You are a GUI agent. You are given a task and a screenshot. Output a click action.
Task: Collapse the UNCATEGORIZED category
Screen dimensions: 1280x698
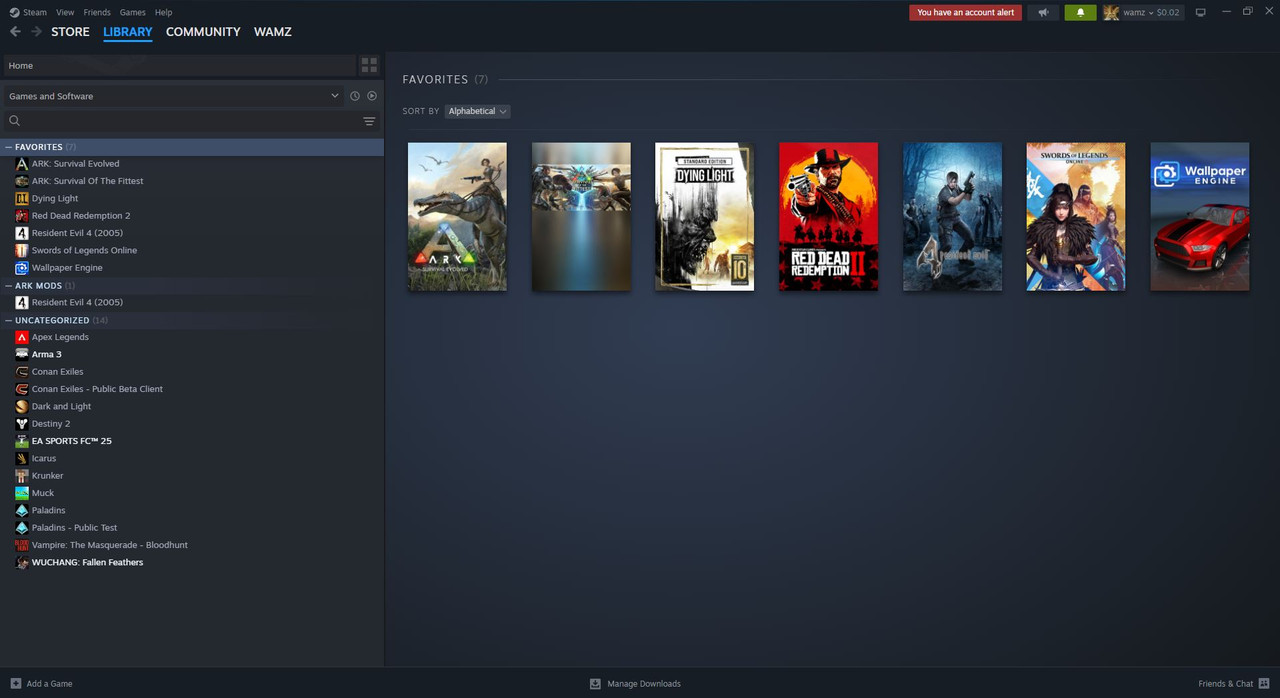click(9, 320)
